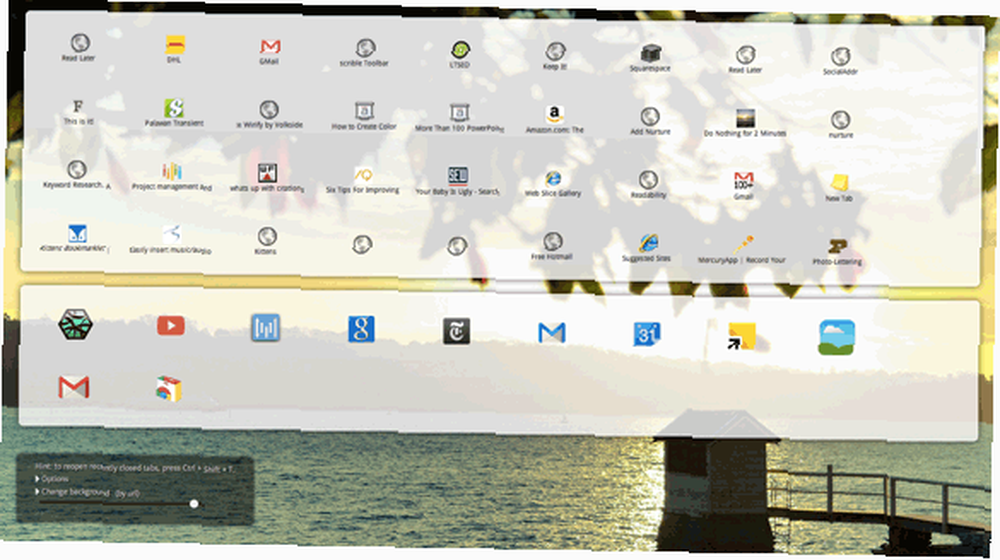Open the Amazon.com bookmark
The height and width of the screenshot is (560, 1000).
[555, 120]
